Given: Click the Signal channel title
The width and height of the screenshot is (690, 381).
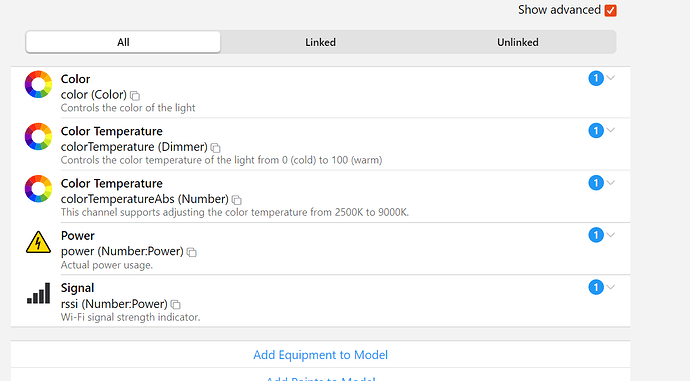Looking at the screenshot, I should tap(77, 288).
